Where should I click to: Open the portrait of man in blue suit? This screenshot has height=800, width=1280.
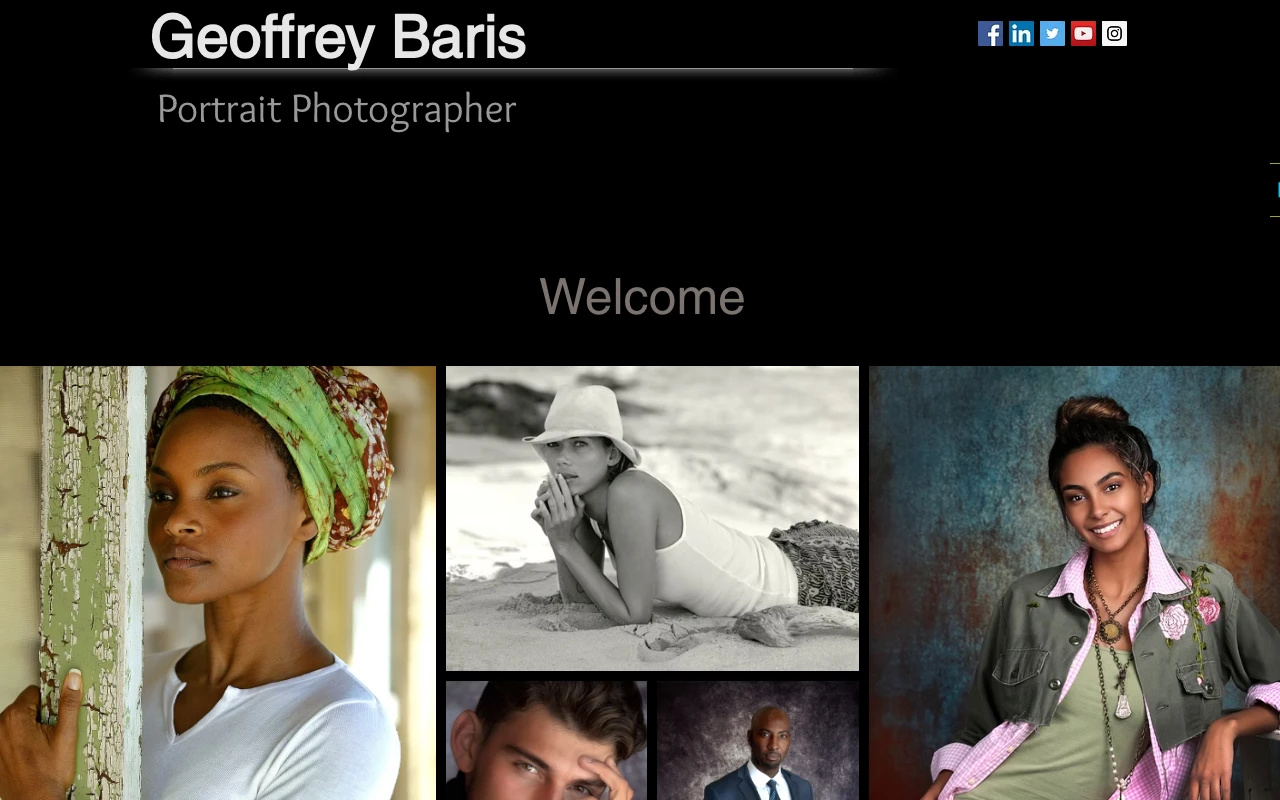pos(758,741)
